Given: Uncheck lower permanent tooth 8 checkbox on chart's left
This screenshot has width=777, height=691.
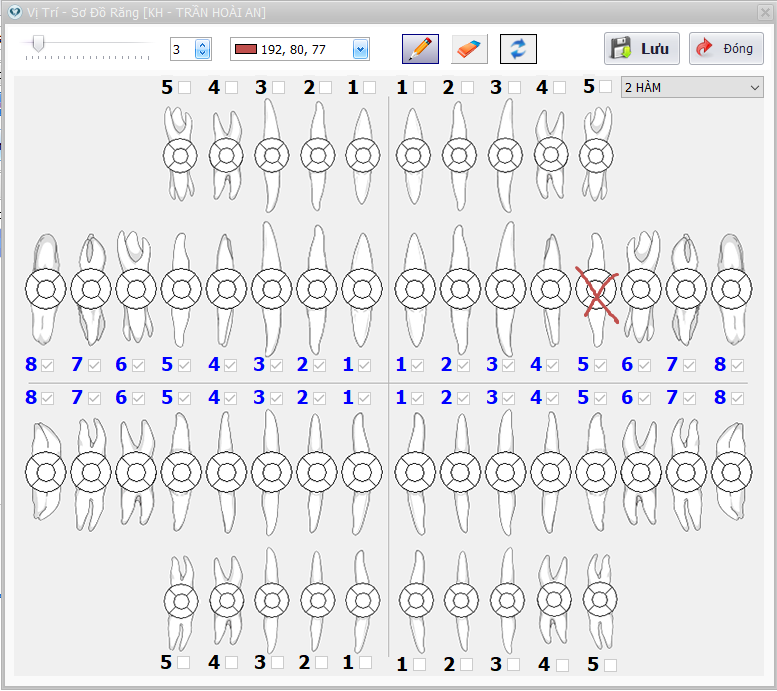Looking at the screenshot, I should [x=47, y=398].
